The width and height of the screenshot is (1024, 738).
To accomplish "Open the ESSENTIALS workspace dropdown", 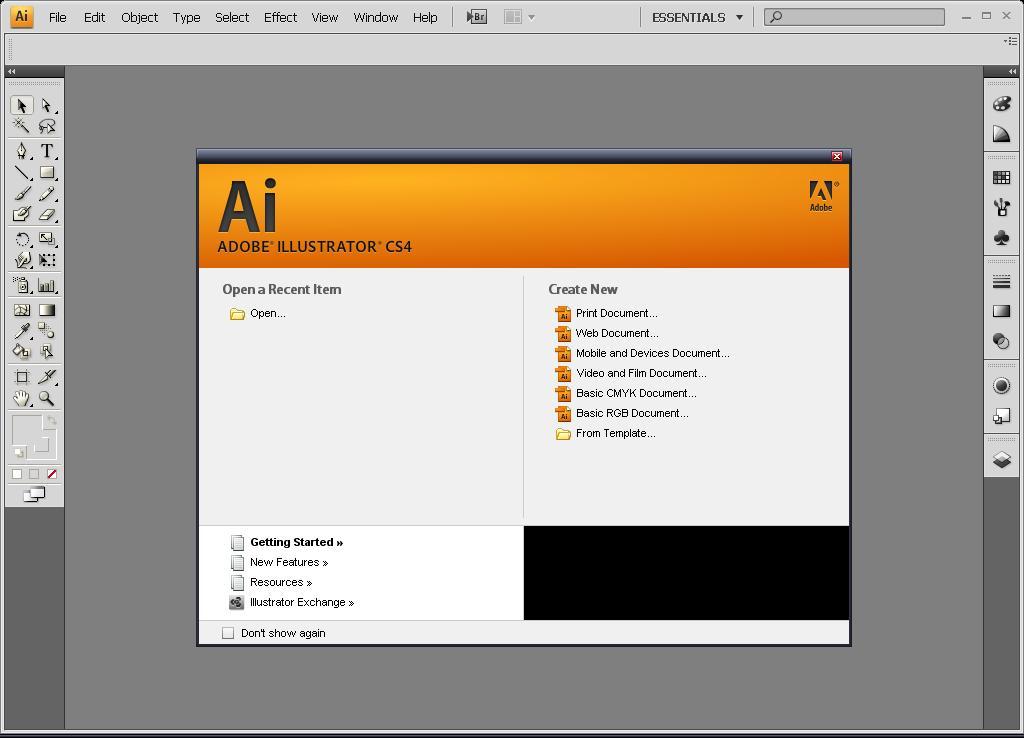I will coord(697,18).
